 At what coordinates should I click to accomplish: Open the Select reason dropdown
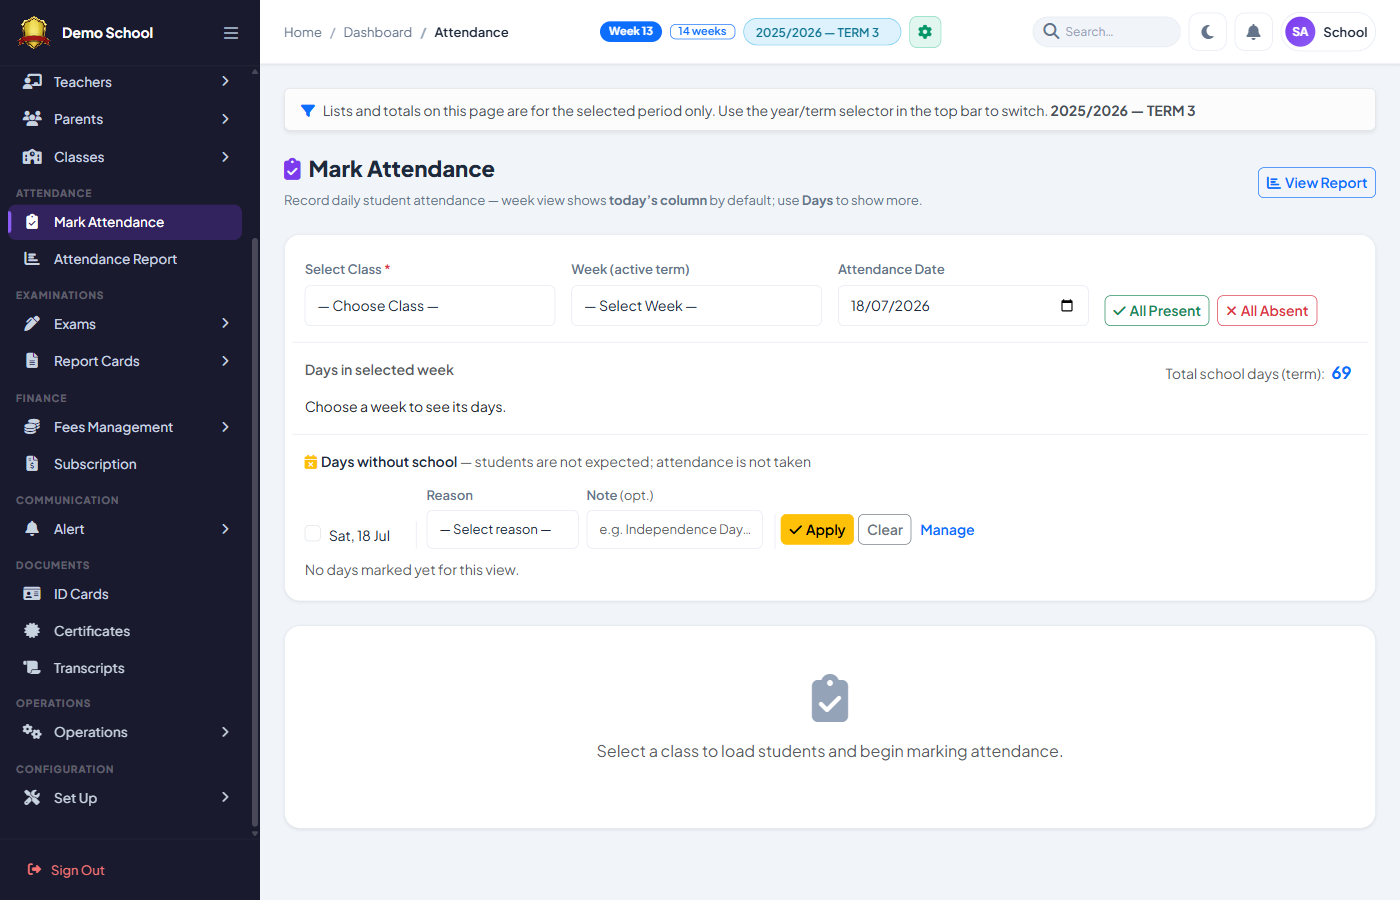(x=502, y=530)
